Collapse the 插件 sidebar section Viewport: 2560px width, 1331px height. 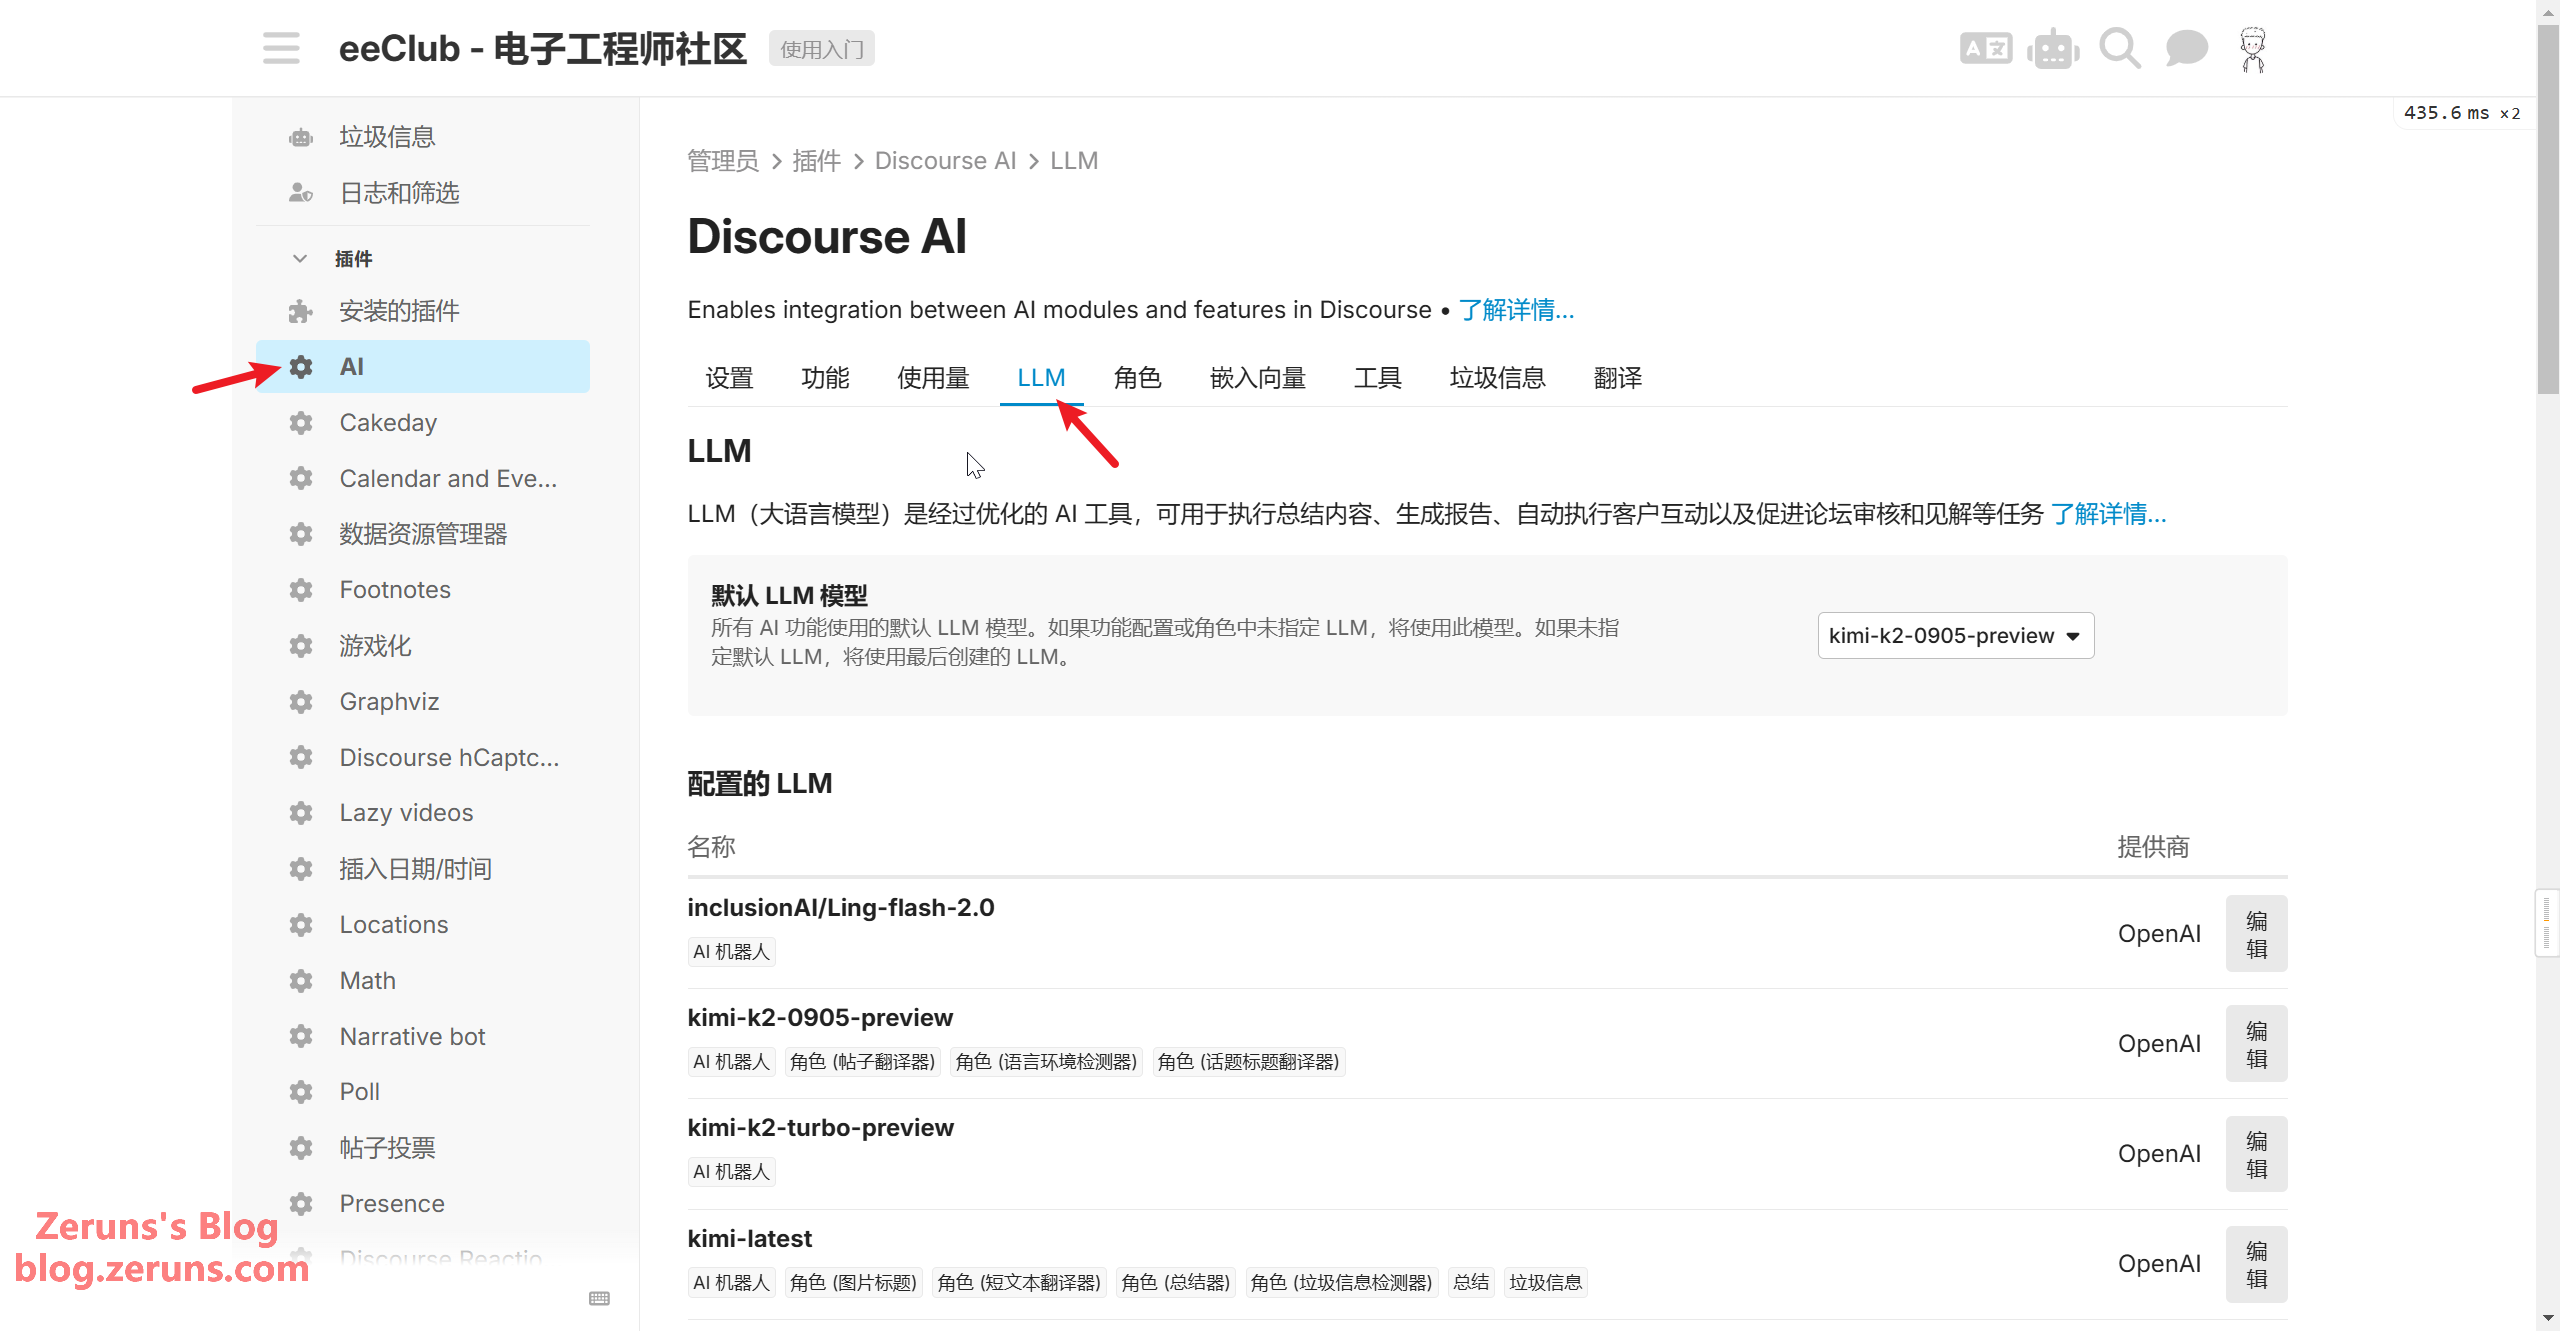coord(300,259)
